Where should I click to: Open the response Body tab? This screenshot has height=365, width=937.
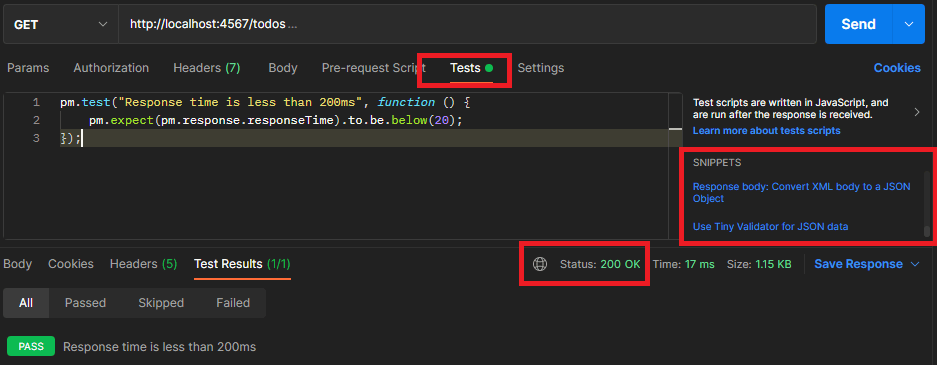pos(17,264)
